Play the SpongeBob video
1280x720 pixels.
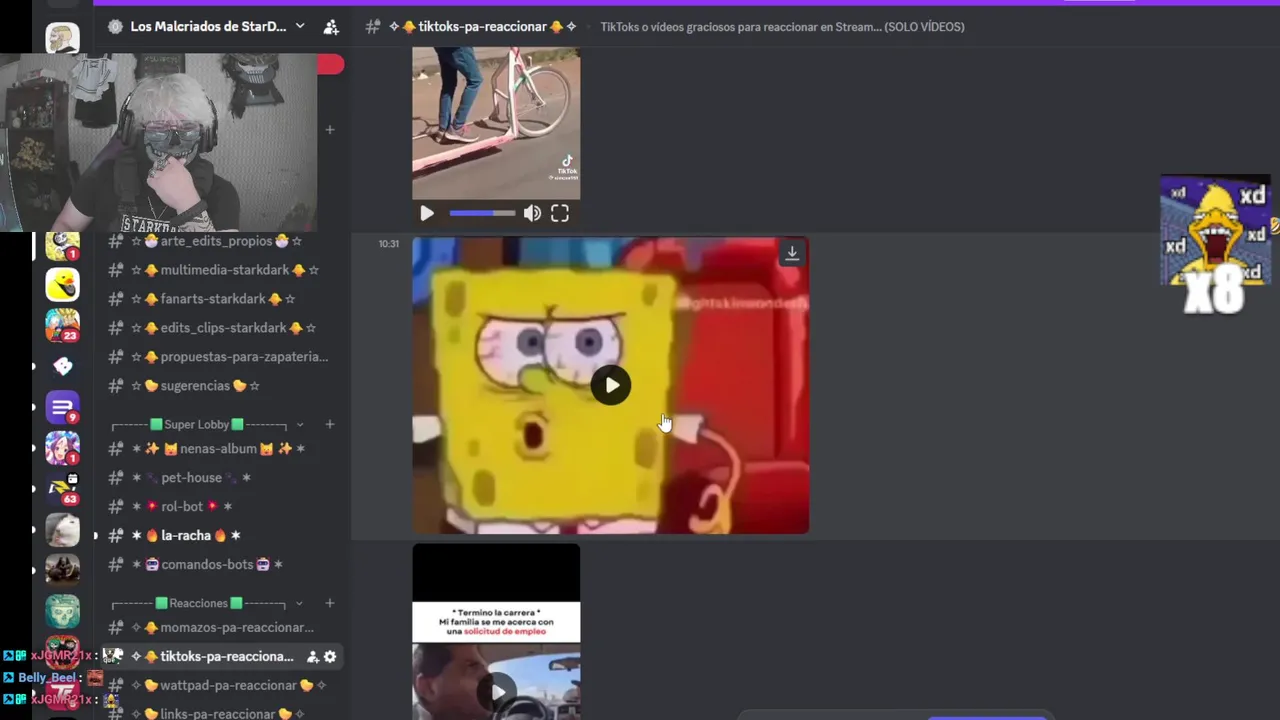click(x=611, y=386)
